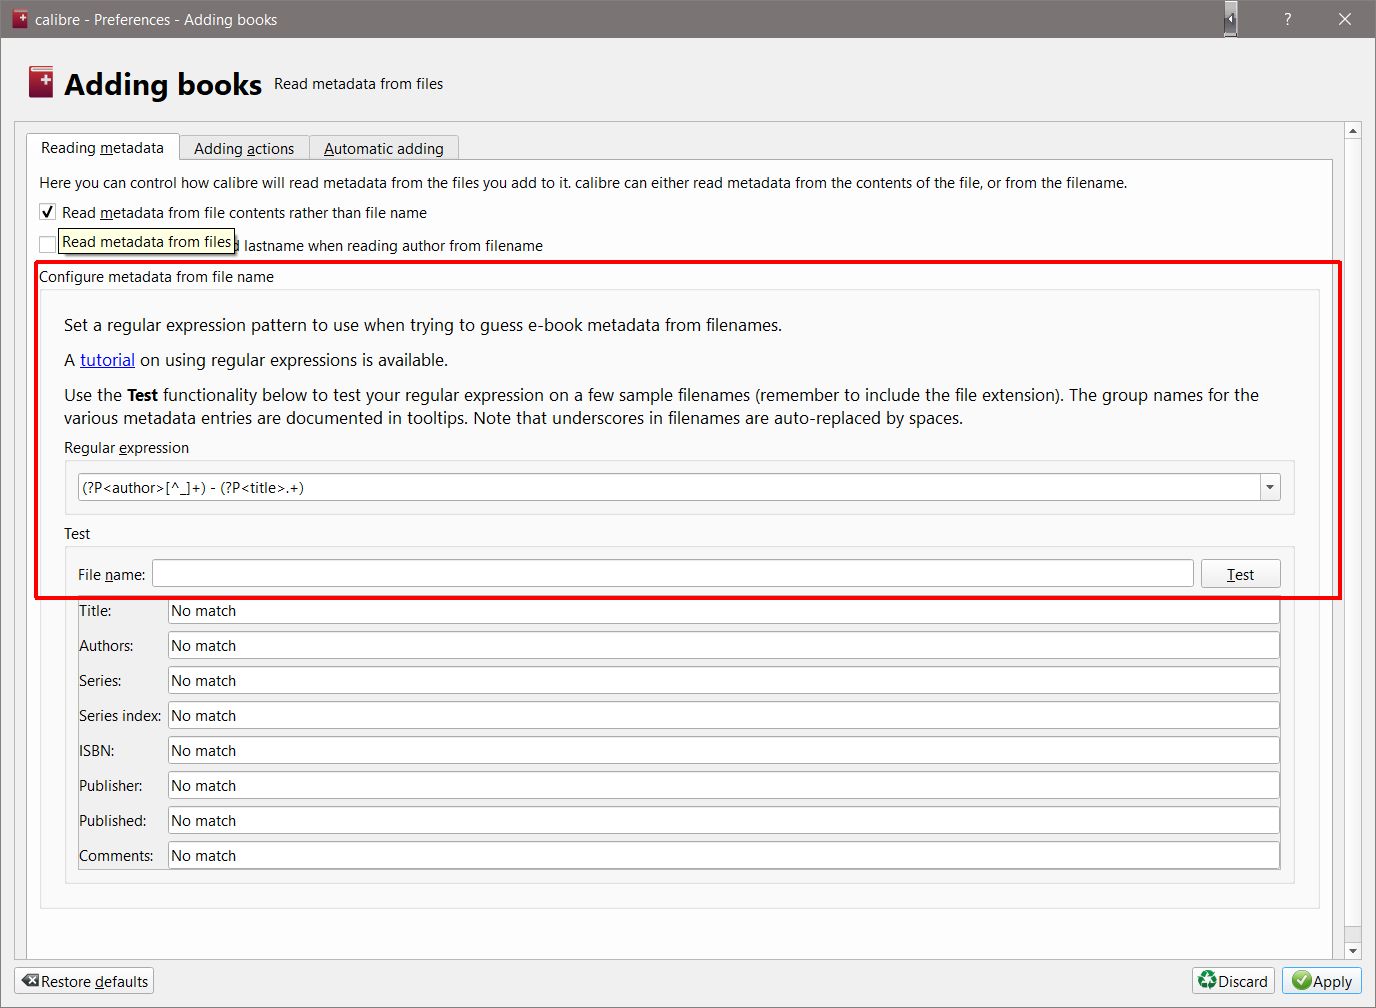Open the Automatic adding tab
Screen dimensions: 1376x1008
(x=384, y=148)
